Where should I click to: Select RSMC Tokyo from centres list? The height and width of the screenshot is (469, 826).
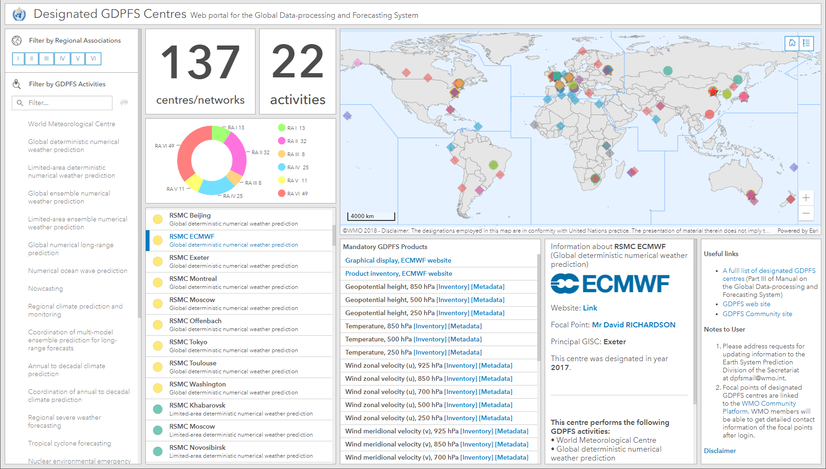[x=239, y=346]
